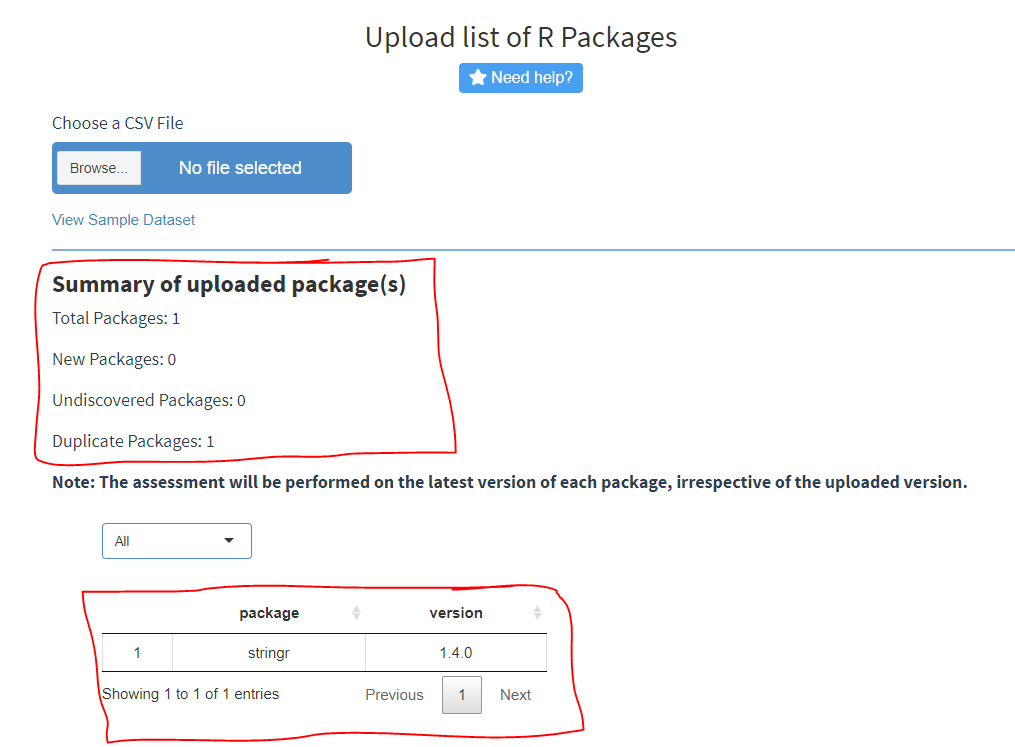Select page 1 in the pagination bar
Screen dimensions: 1015x747
(461, 694)
